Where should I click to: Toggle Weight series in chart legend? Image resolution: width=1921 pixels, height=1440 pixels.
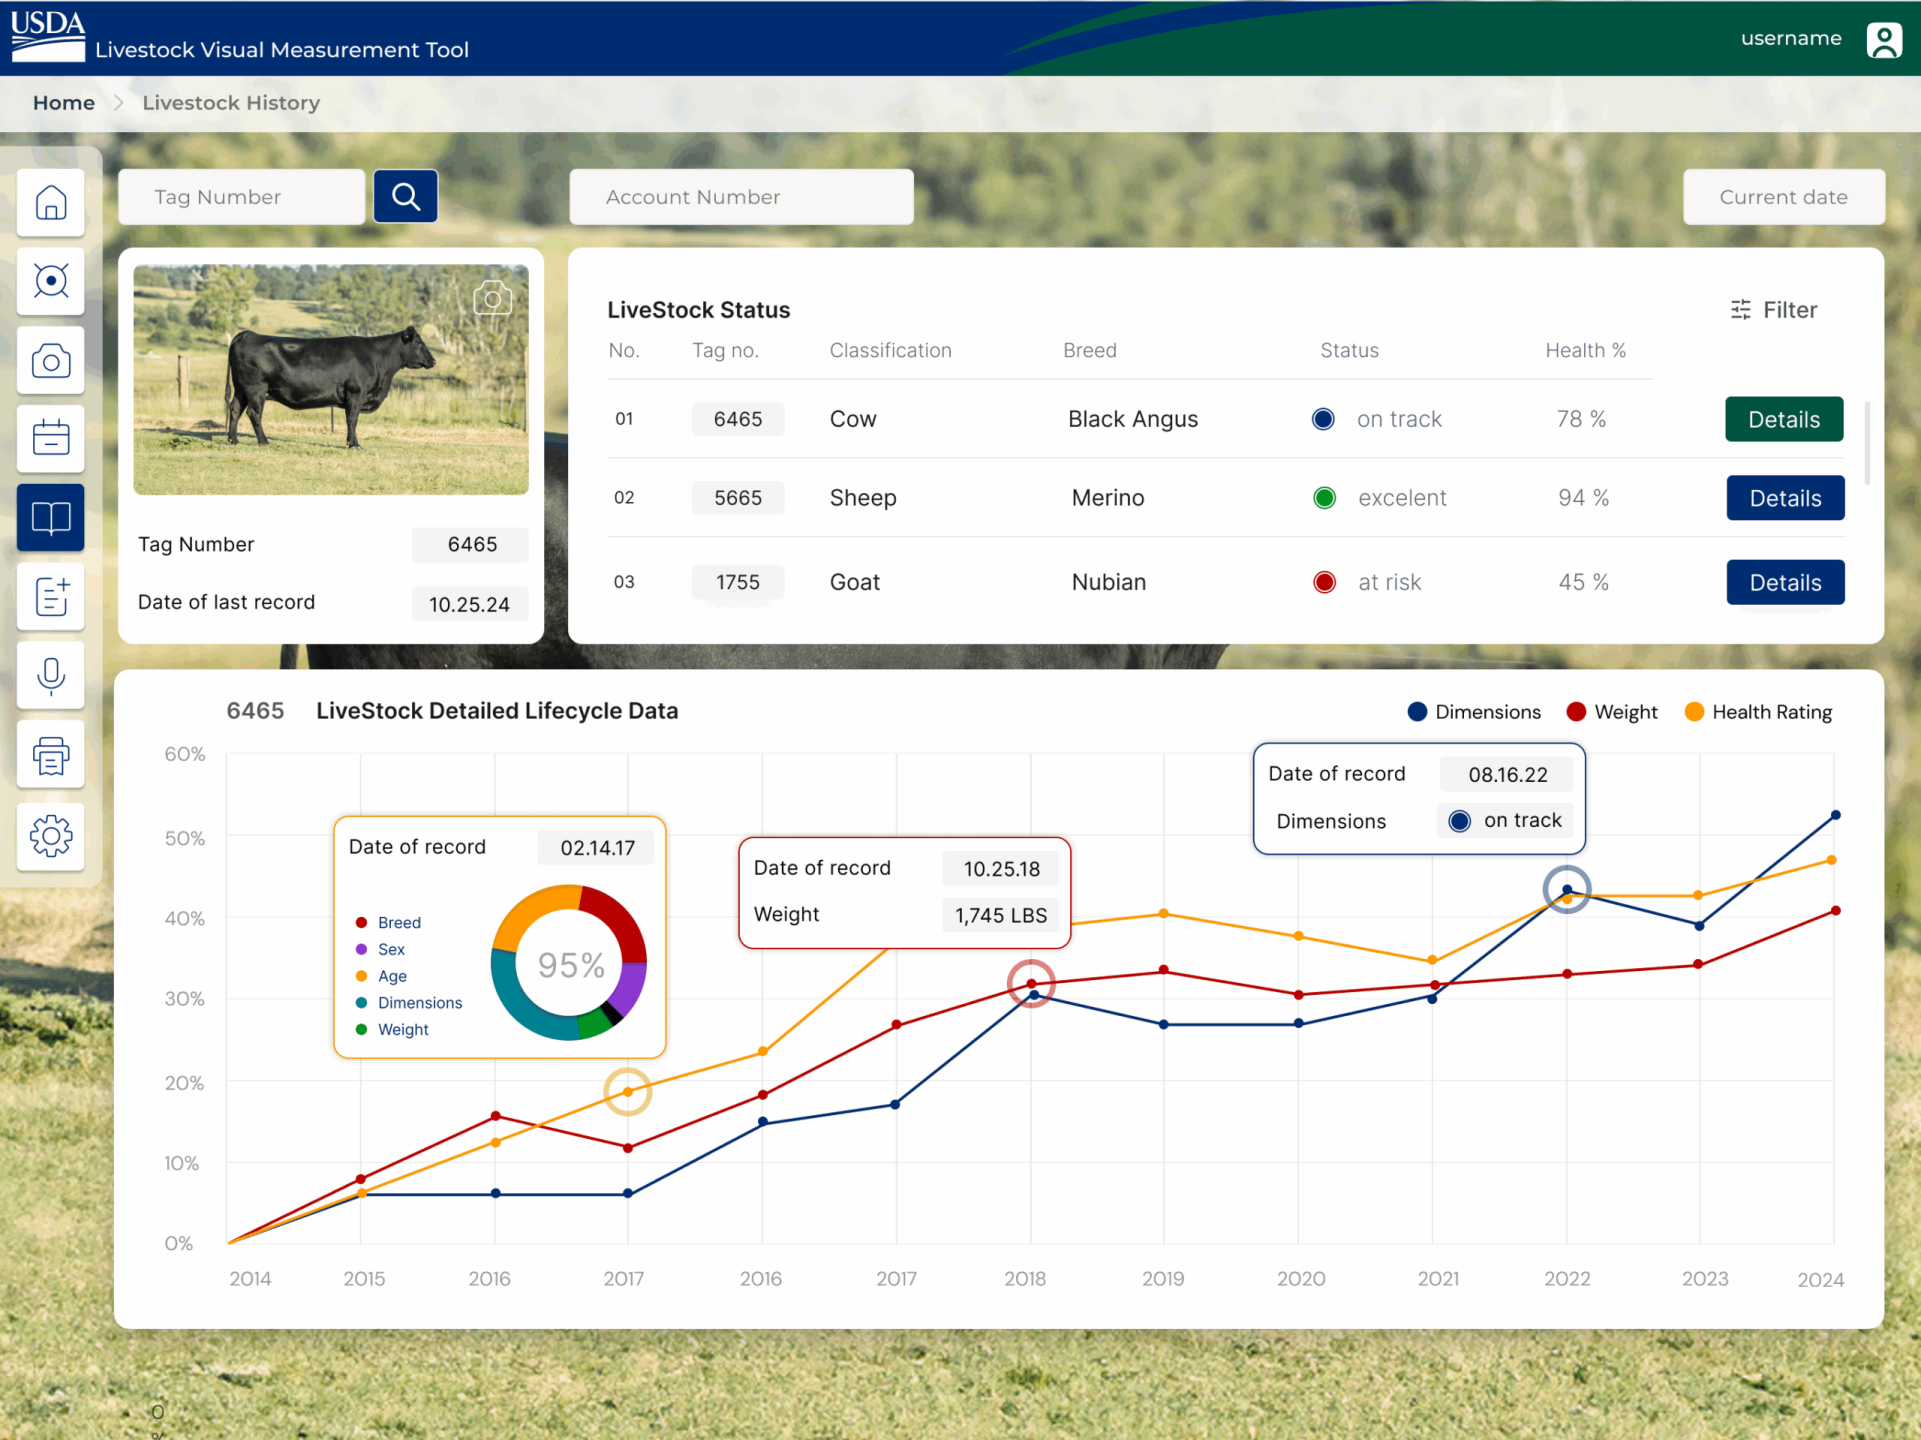[x=1611, y=712]
